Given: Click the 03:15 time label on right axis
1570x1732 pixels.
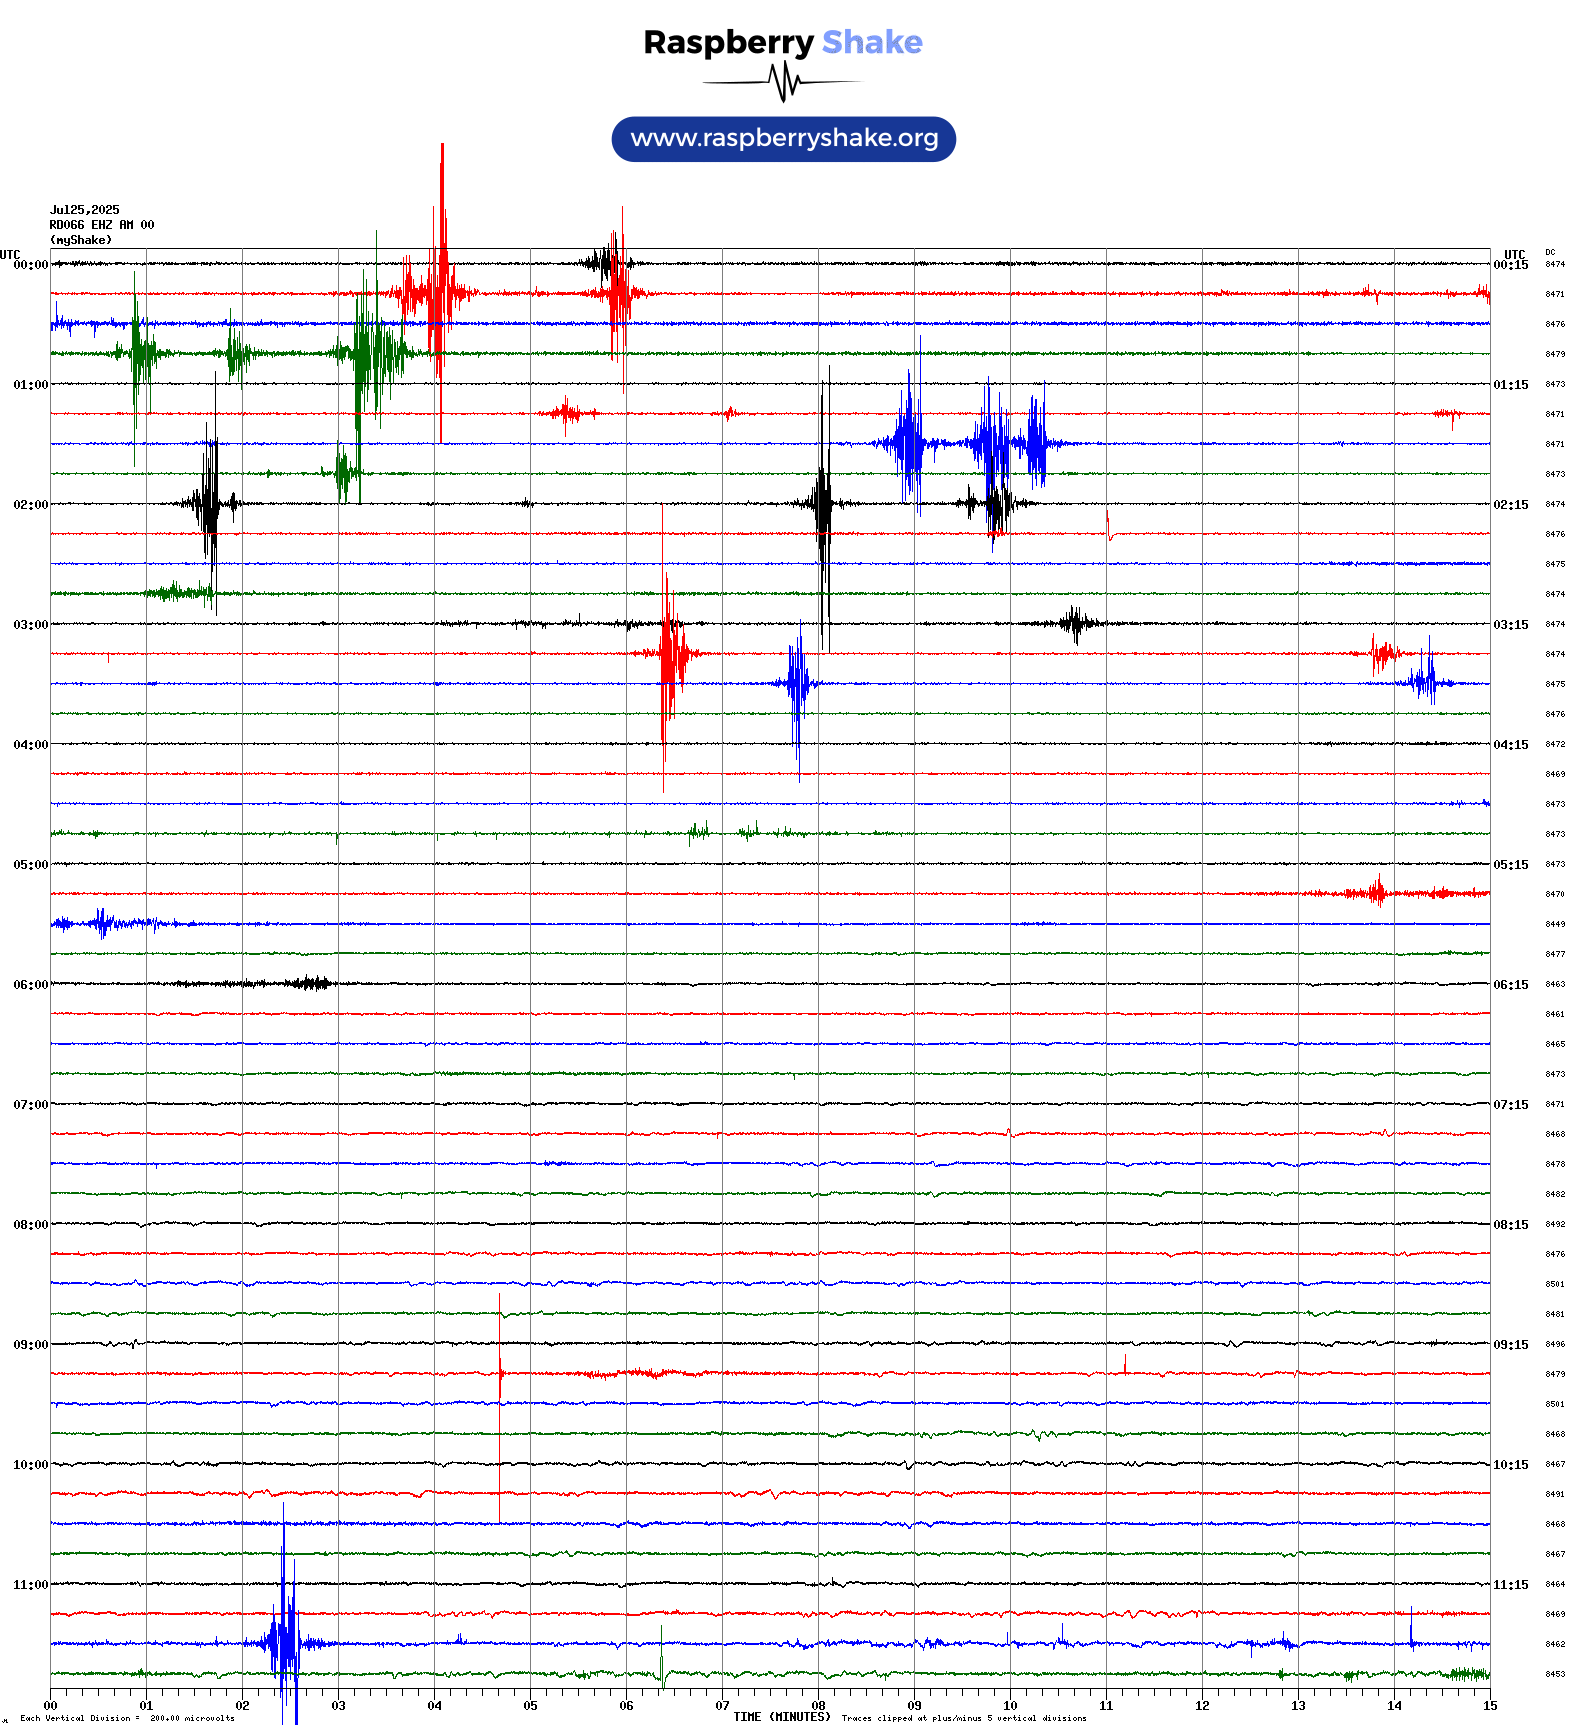Looking at the screenshot, I should click(1510, 625).
